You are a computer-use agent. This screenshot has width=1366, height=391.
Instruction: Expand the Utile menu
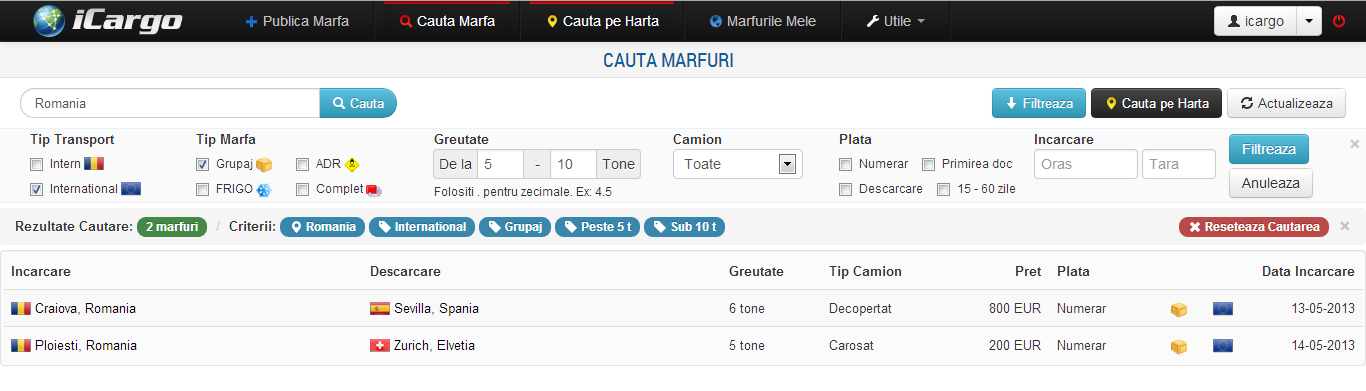(895, 21)
